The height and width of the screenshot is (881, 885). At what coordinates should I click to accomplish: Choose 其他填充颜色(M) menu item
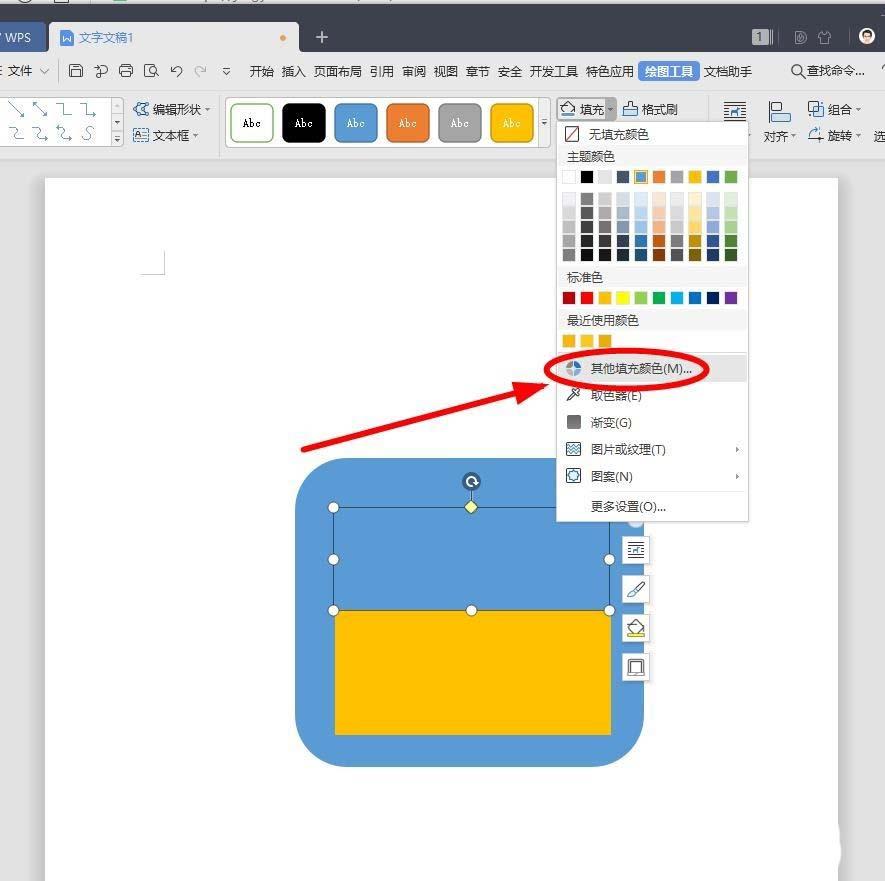pos(652,369)
